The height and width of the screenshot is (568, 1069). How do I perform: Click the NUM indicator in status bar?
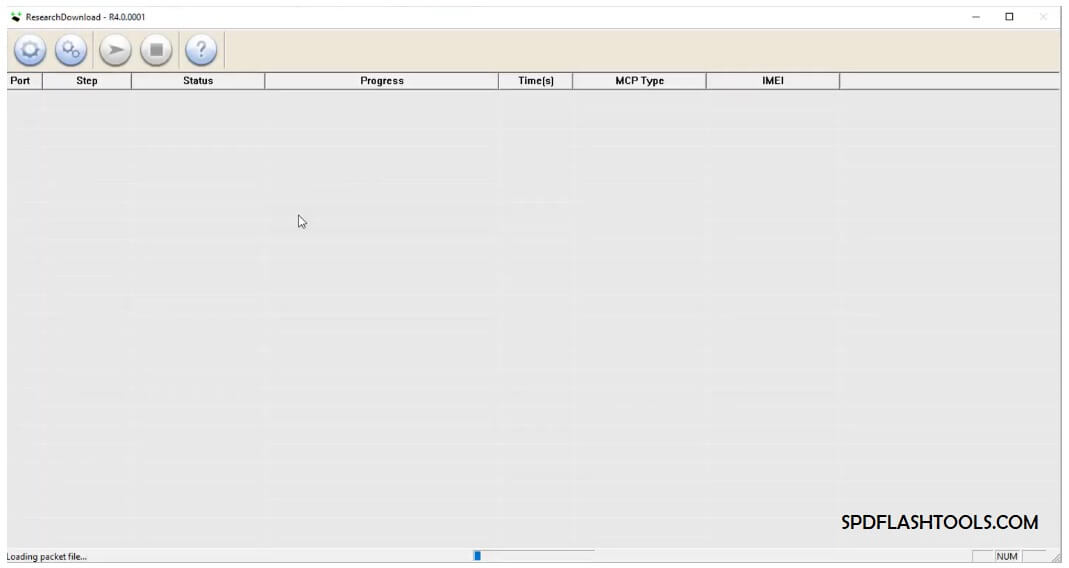click(1007, 556)
